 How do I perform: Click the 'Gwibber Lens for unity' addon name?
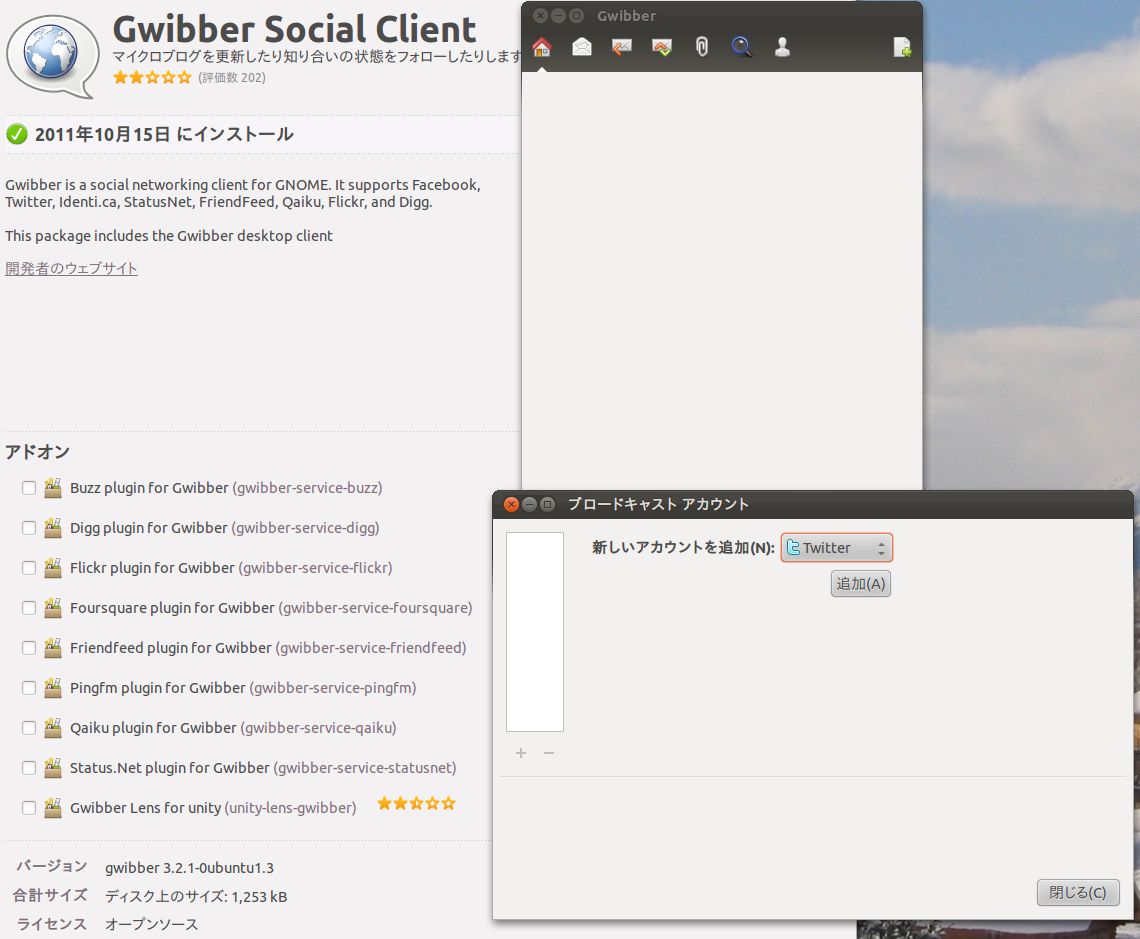click(x=145, y=807)
